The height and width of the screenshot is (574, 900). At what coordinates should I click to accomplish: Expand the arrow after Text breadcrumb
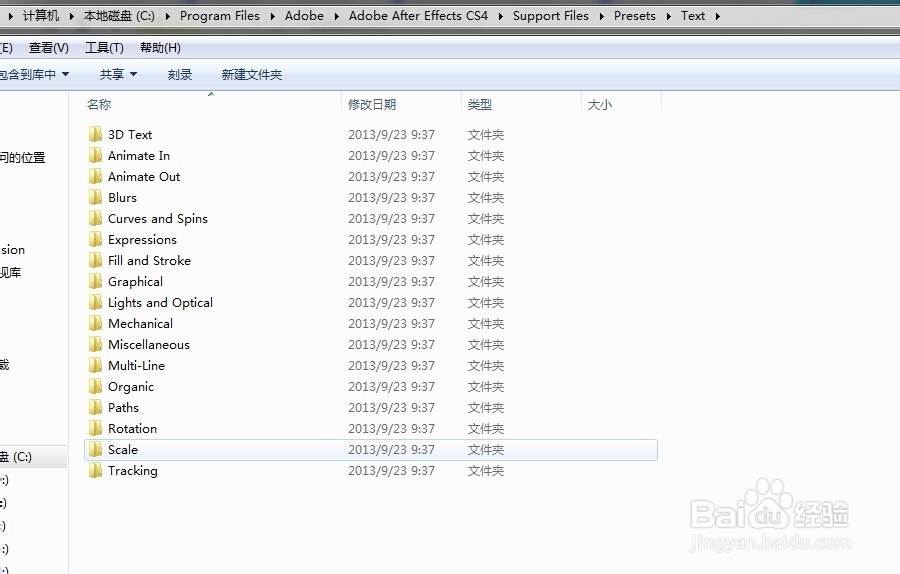717,16
